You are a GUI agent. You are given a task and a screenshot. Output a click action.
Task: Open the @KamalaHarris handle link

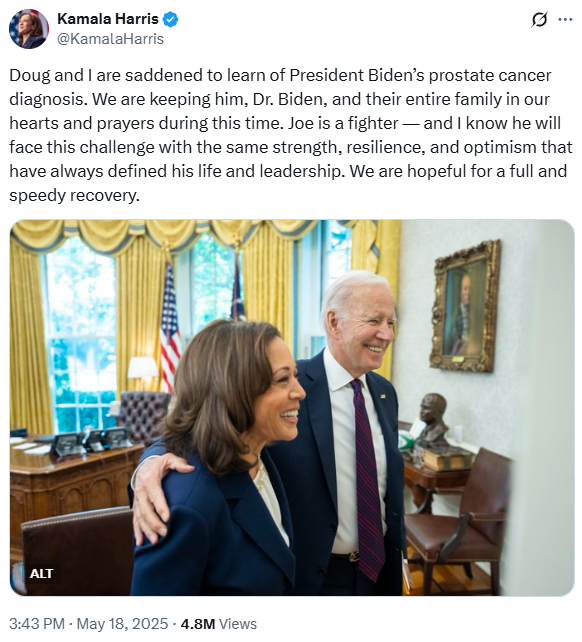[110, 39]
